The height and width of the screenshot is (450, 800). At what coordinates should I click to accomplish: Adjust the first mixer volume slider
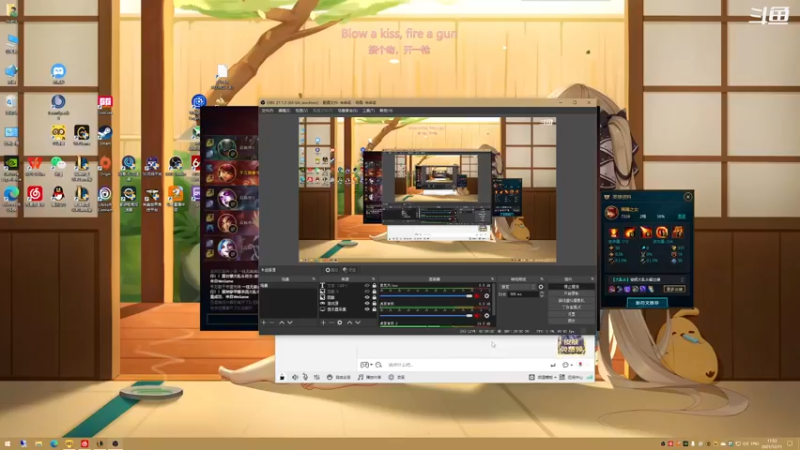[426, 296]
